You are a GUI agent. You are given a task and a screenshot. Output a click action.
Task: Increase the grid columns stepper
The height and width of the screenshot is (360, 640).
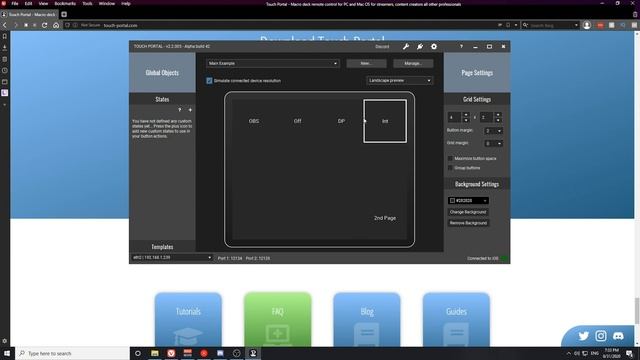click(466, 115)
